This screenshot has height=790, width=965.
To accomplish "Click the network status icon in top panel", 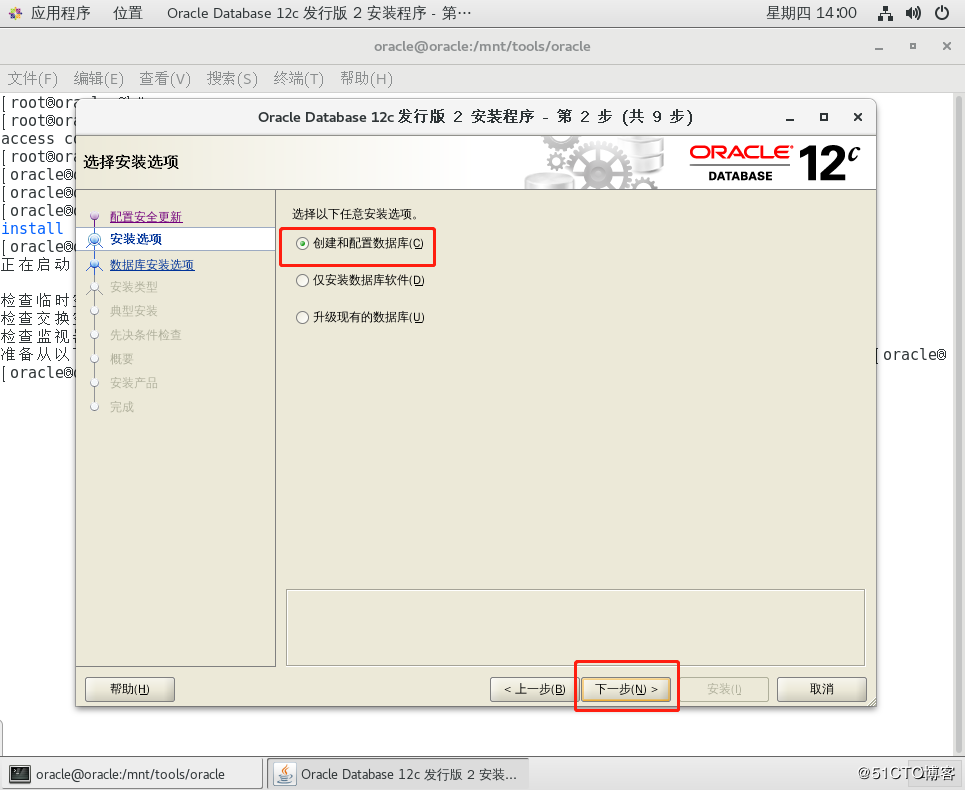I will point(885,13).
